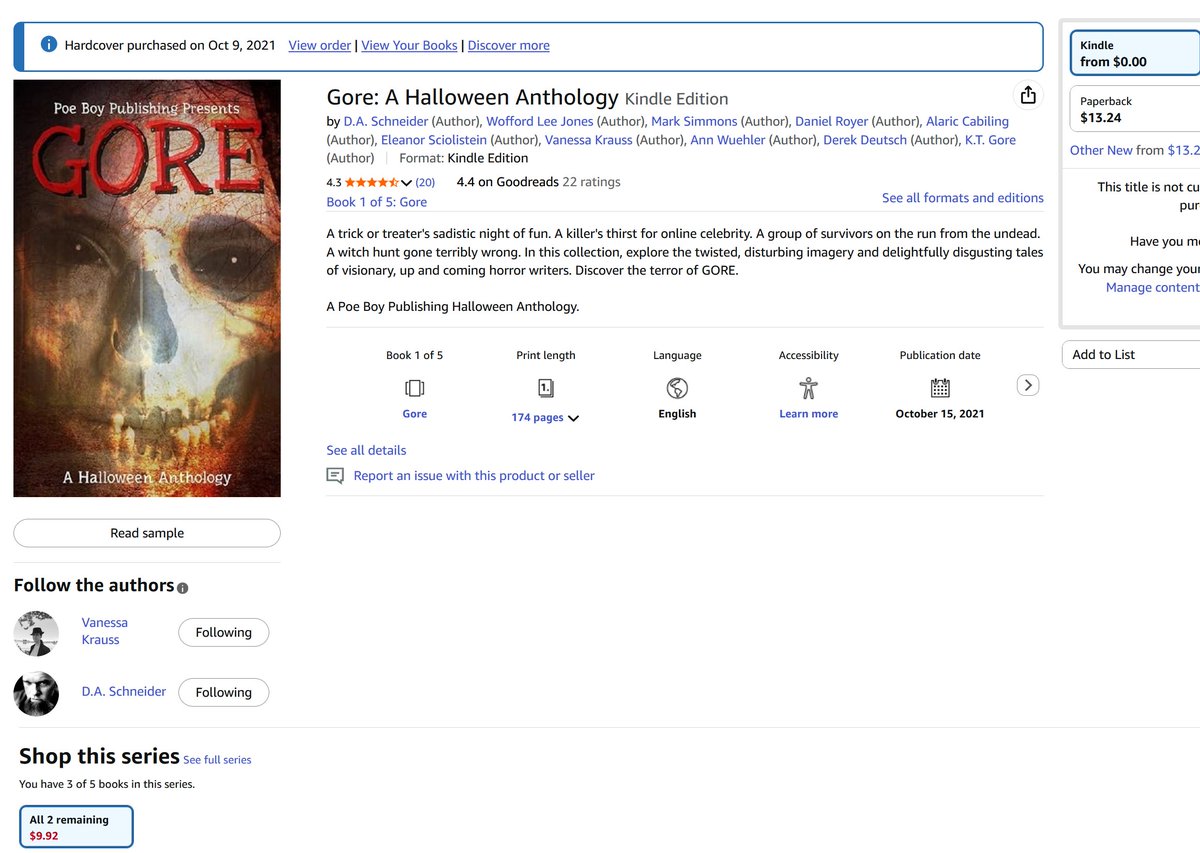Open View Your Books link
Image resolution: width=1200 pixels, height=853 pixels.
(x=409, y=45)
